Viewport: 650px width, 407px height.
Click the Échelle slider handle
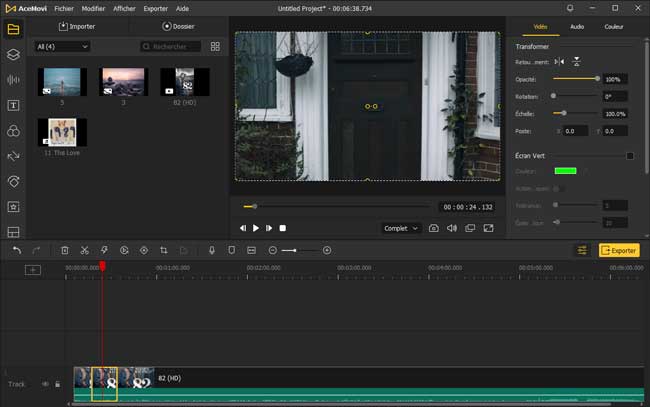pyautogui.click(x=564, y=113)
